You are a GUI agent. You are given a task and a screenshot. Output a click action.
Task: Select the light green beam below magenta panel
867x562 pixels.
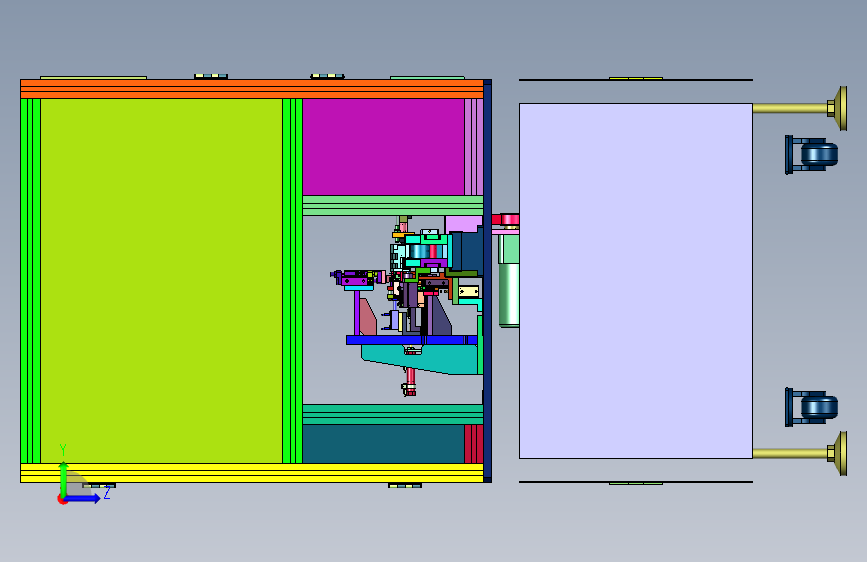point(393,205)
